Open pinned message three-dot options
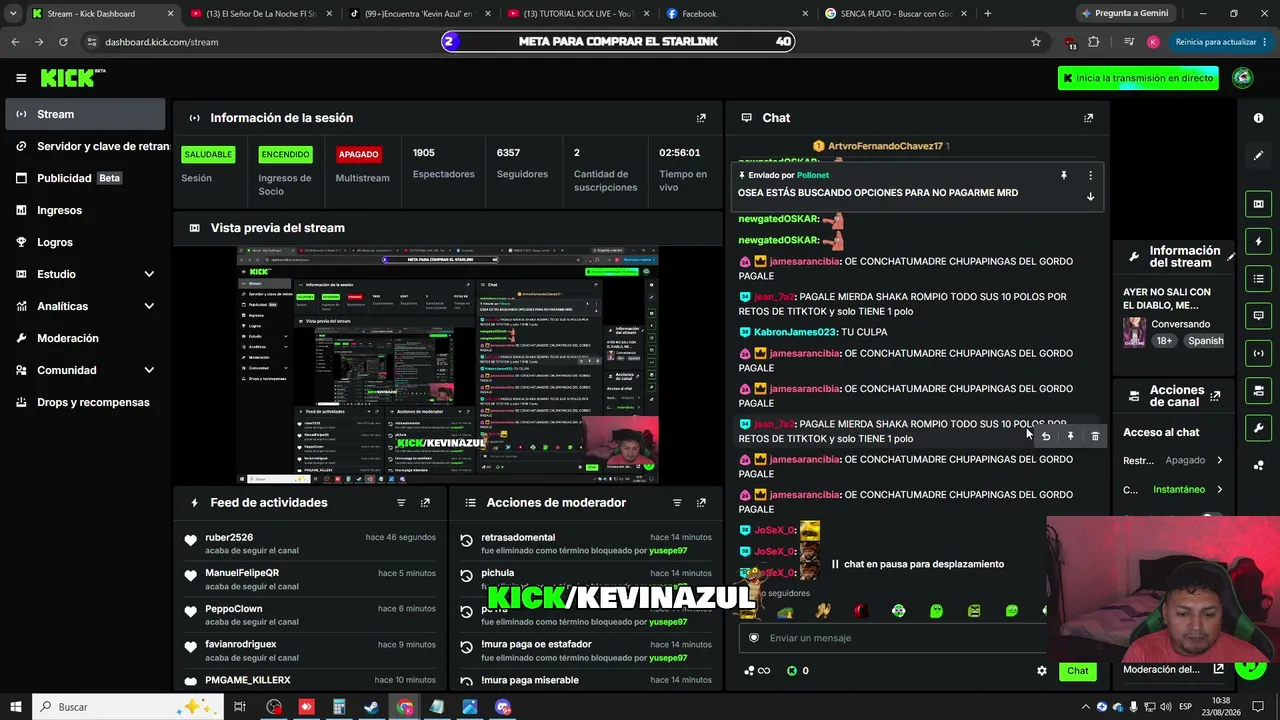The height and width of the screenshot is (720, 1280). pos(1090,175)
